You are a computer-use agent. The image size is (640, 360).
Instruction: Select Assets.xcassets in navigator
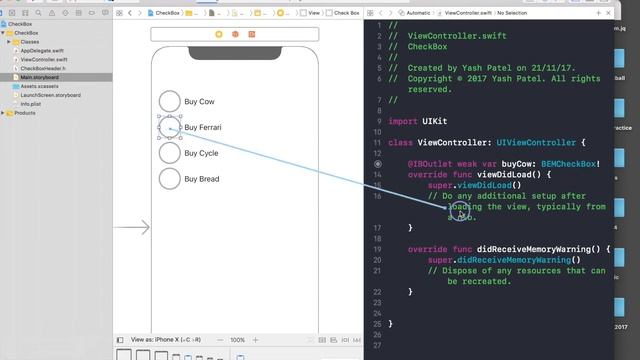click(x=39, y=86)
